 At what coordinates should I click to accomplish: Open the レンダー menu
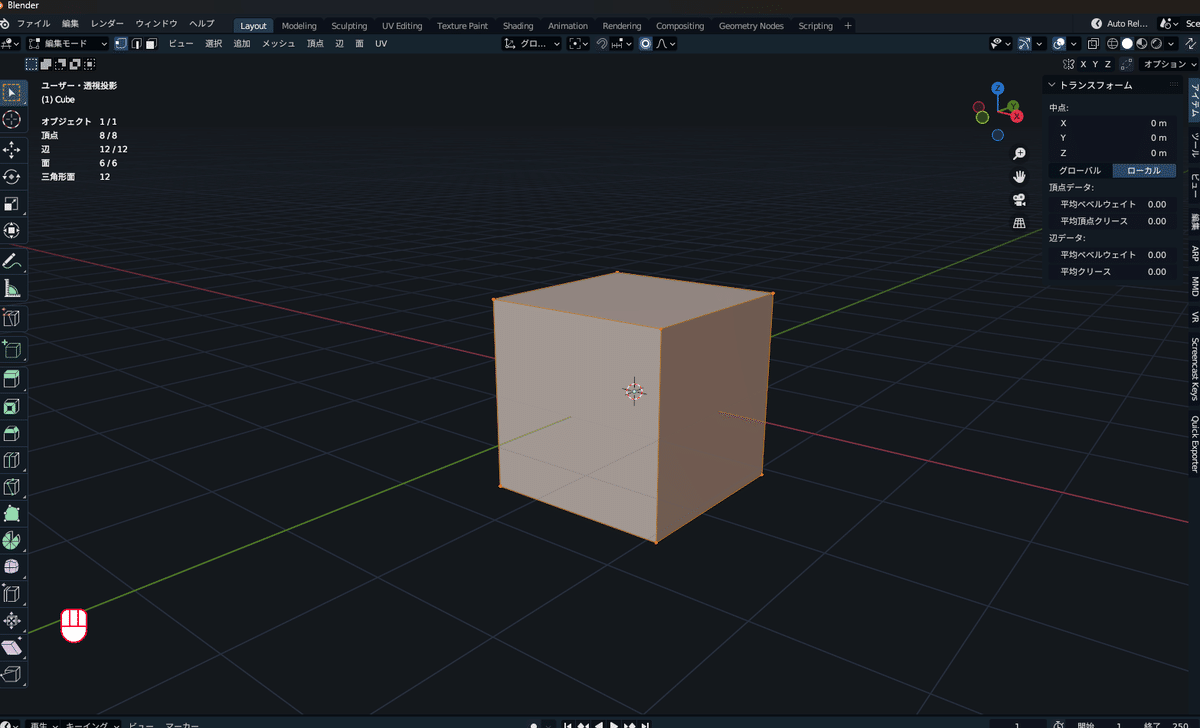(x=107, y=23)
